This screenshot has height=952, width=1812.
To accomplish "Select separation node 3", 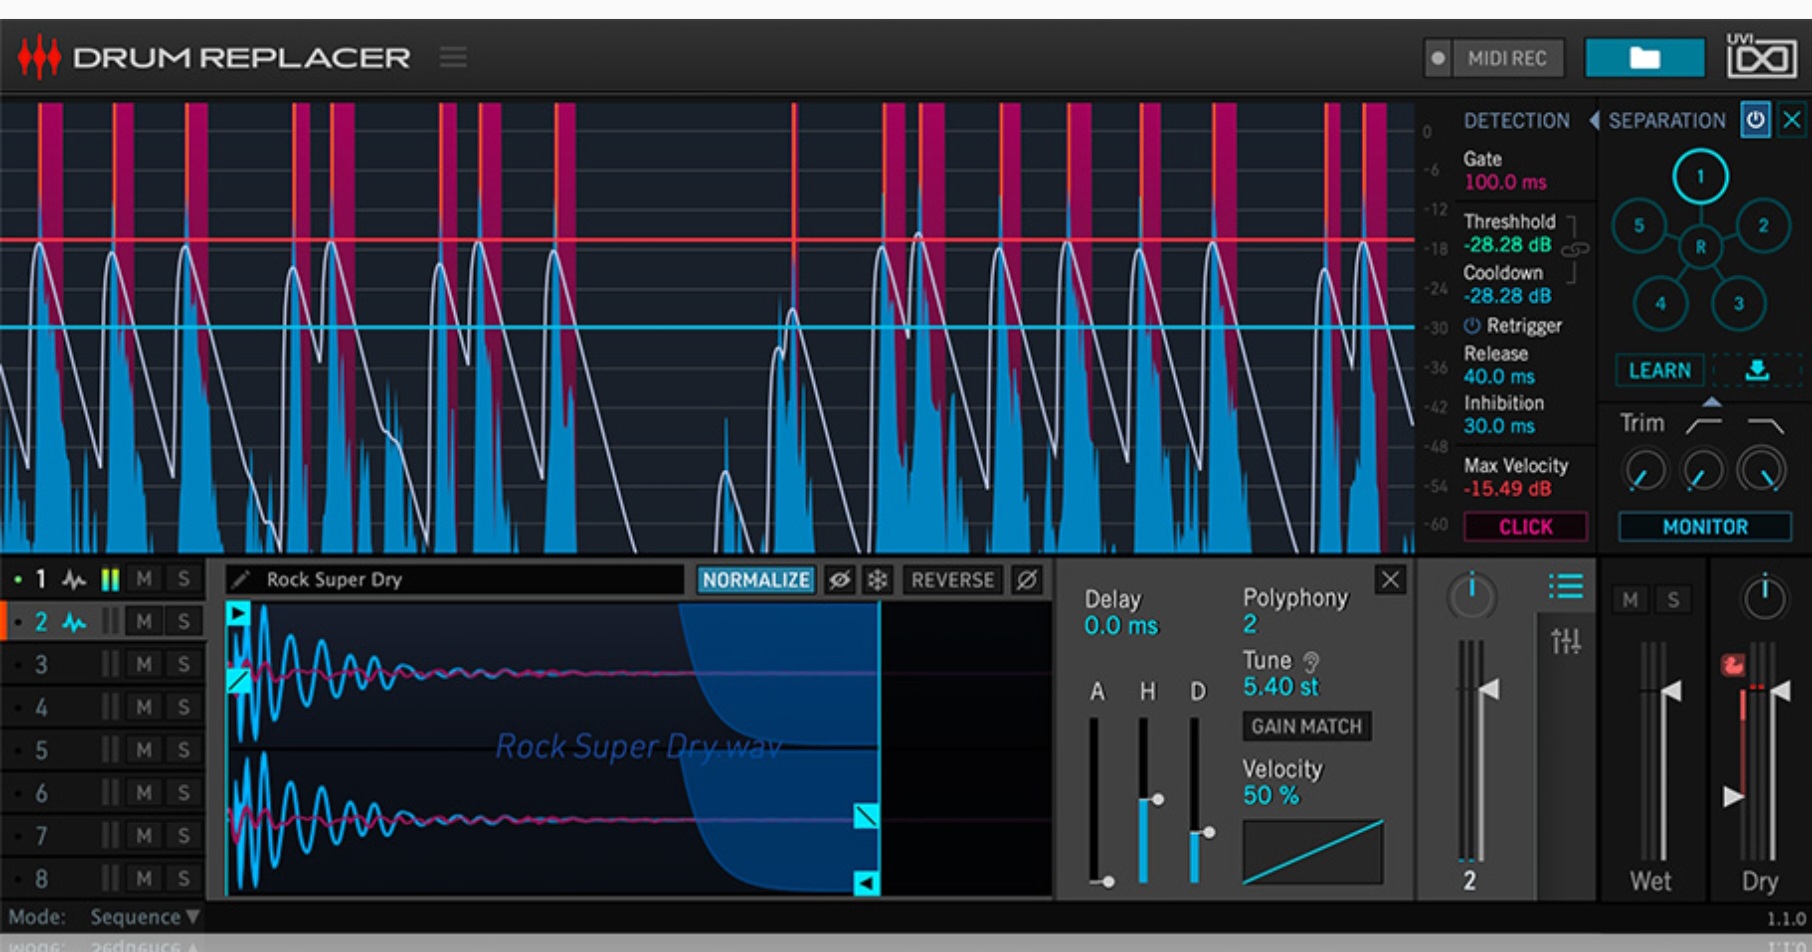I will coord(1738,303).
